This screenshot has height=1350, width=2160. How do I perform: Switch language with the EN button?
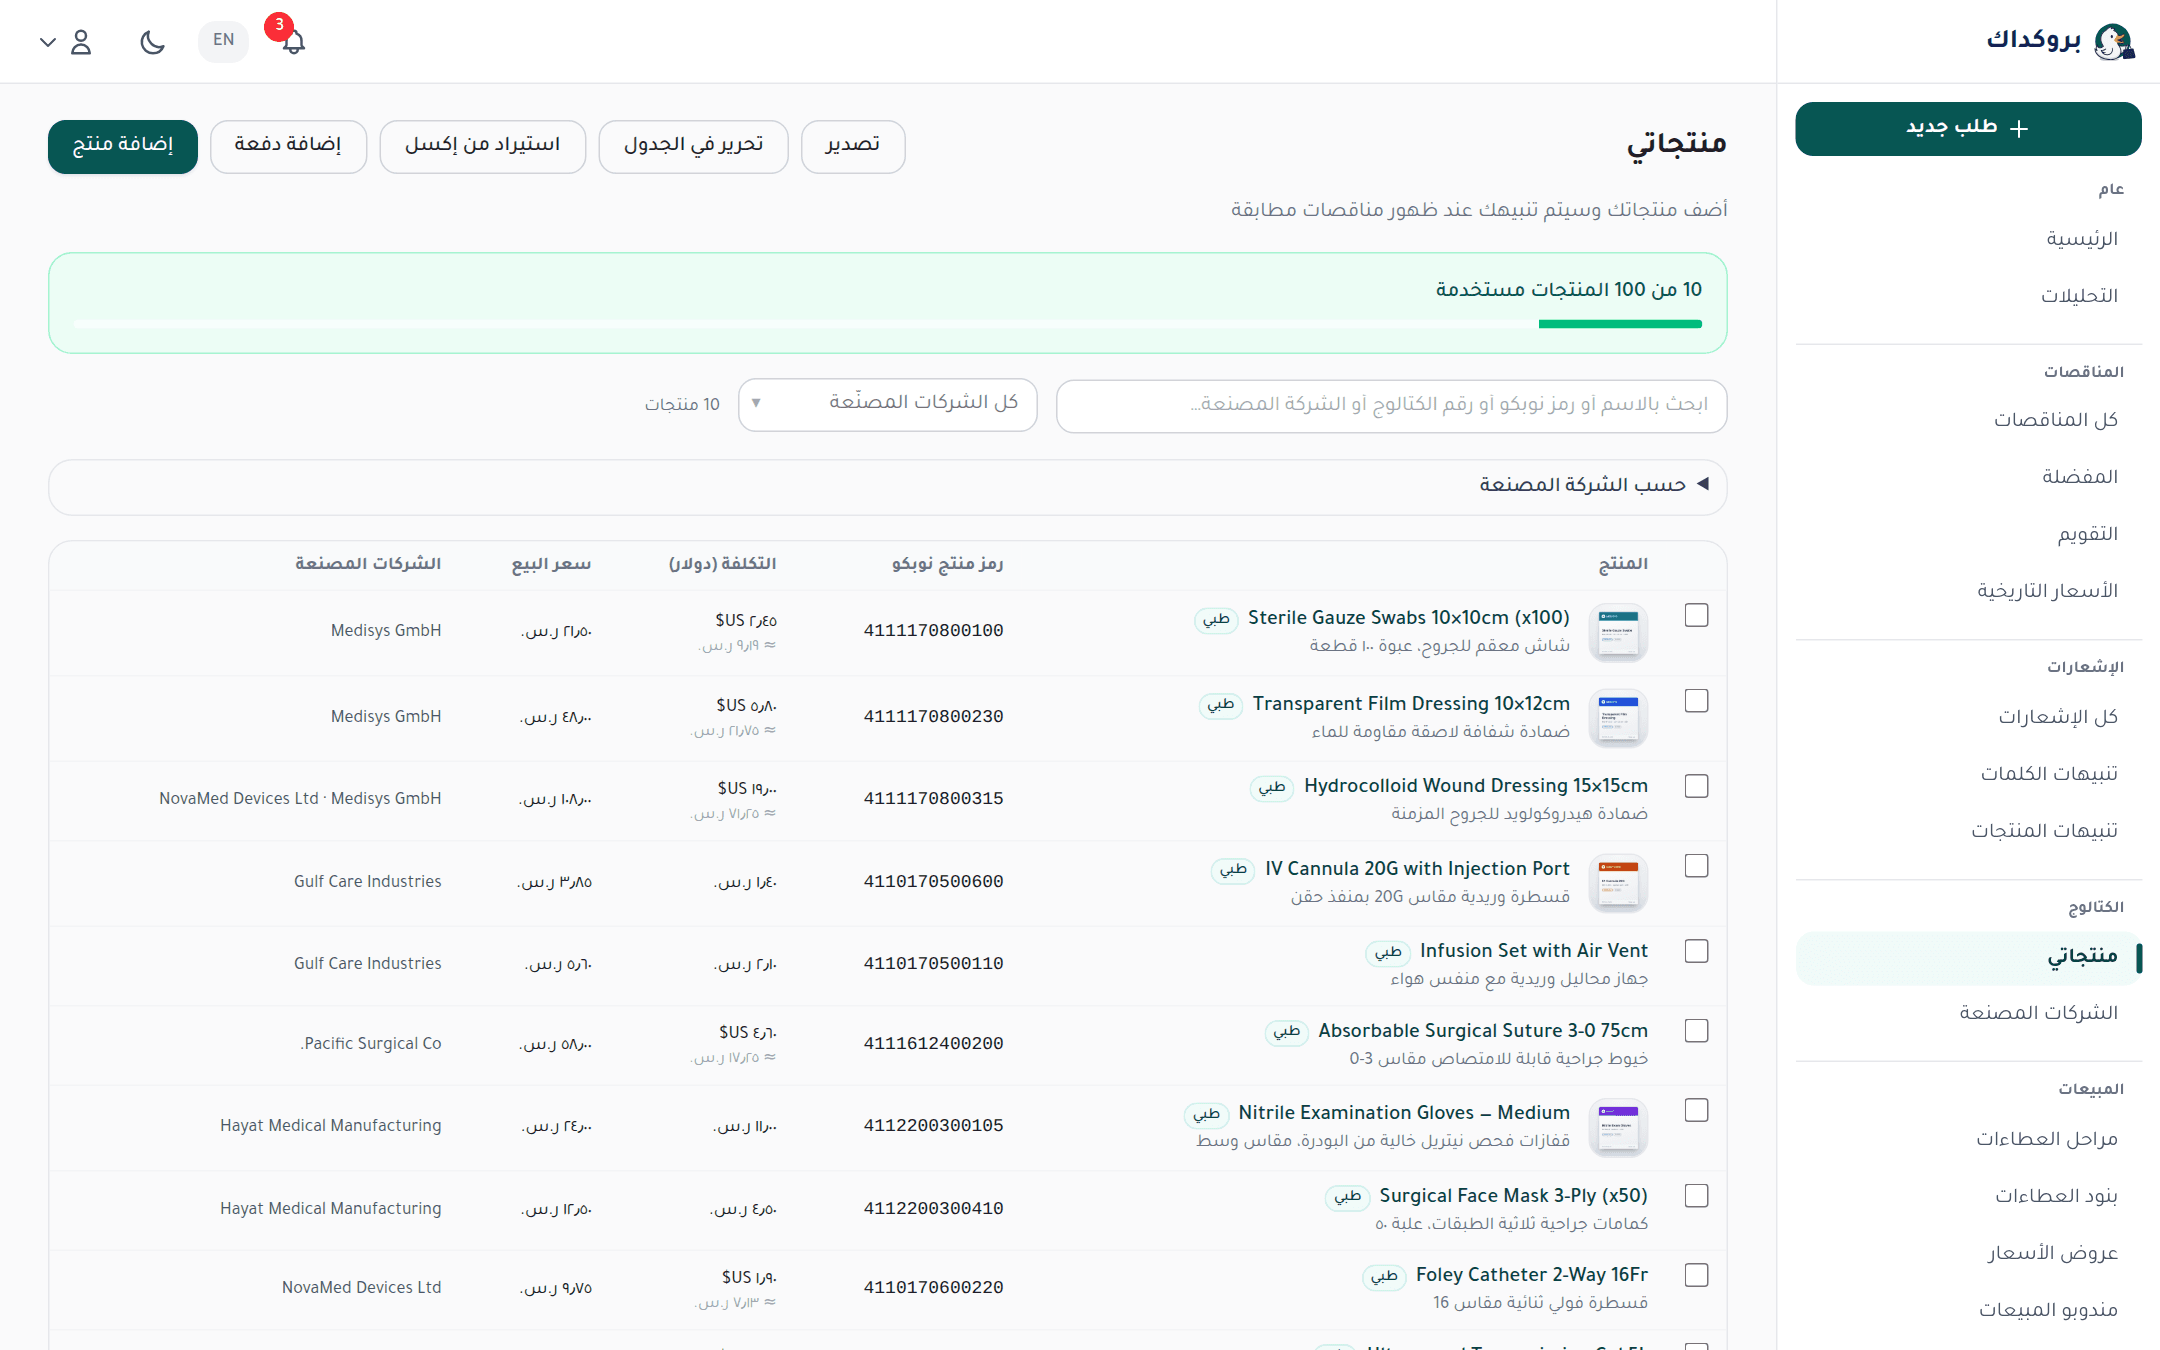tap(223, 41)
